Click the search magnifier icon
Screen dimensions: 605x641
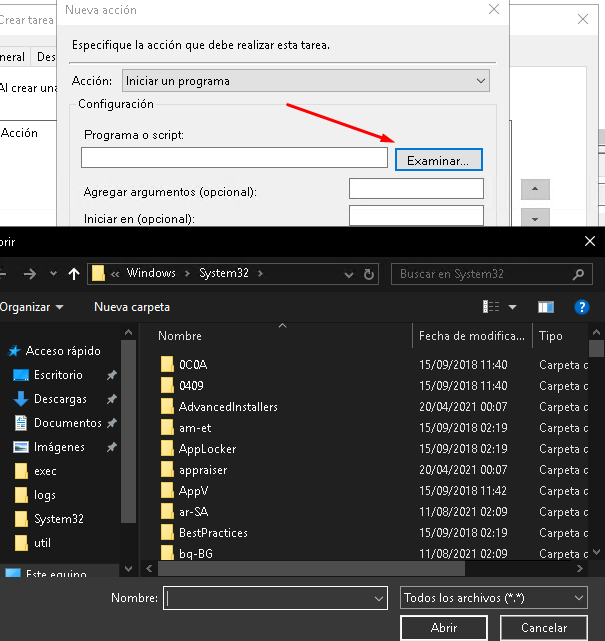coord(578,273)
